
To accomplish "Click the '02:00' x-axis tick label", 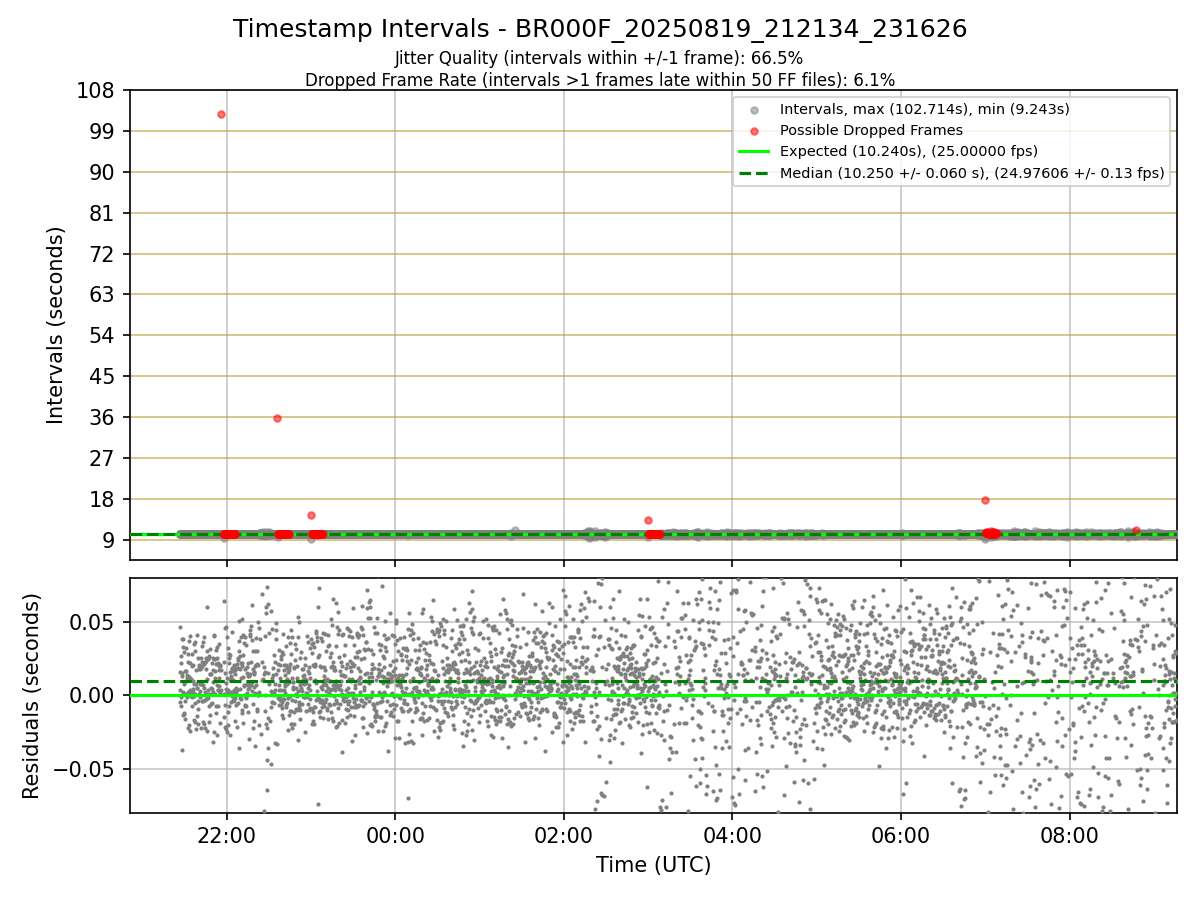I will pos(564,836).
